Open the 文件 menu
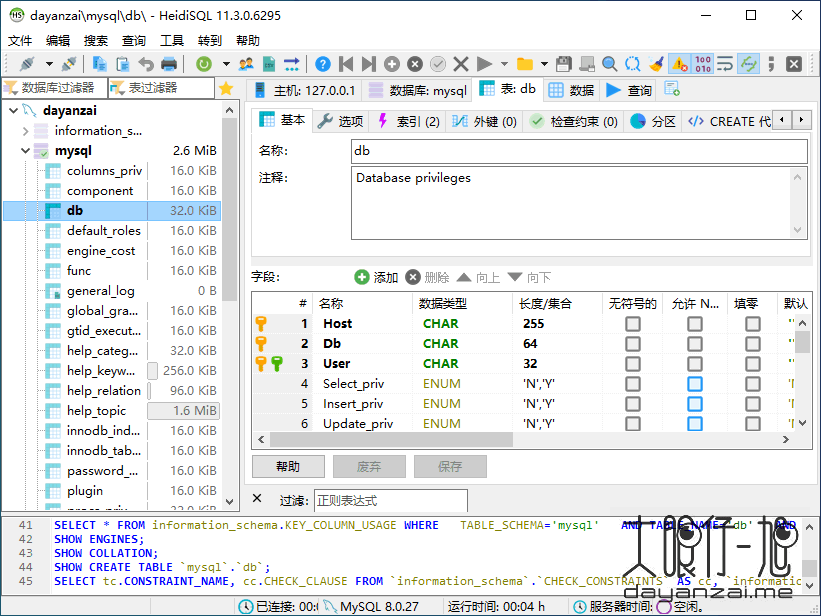821x616 pixels. point(20,40)
